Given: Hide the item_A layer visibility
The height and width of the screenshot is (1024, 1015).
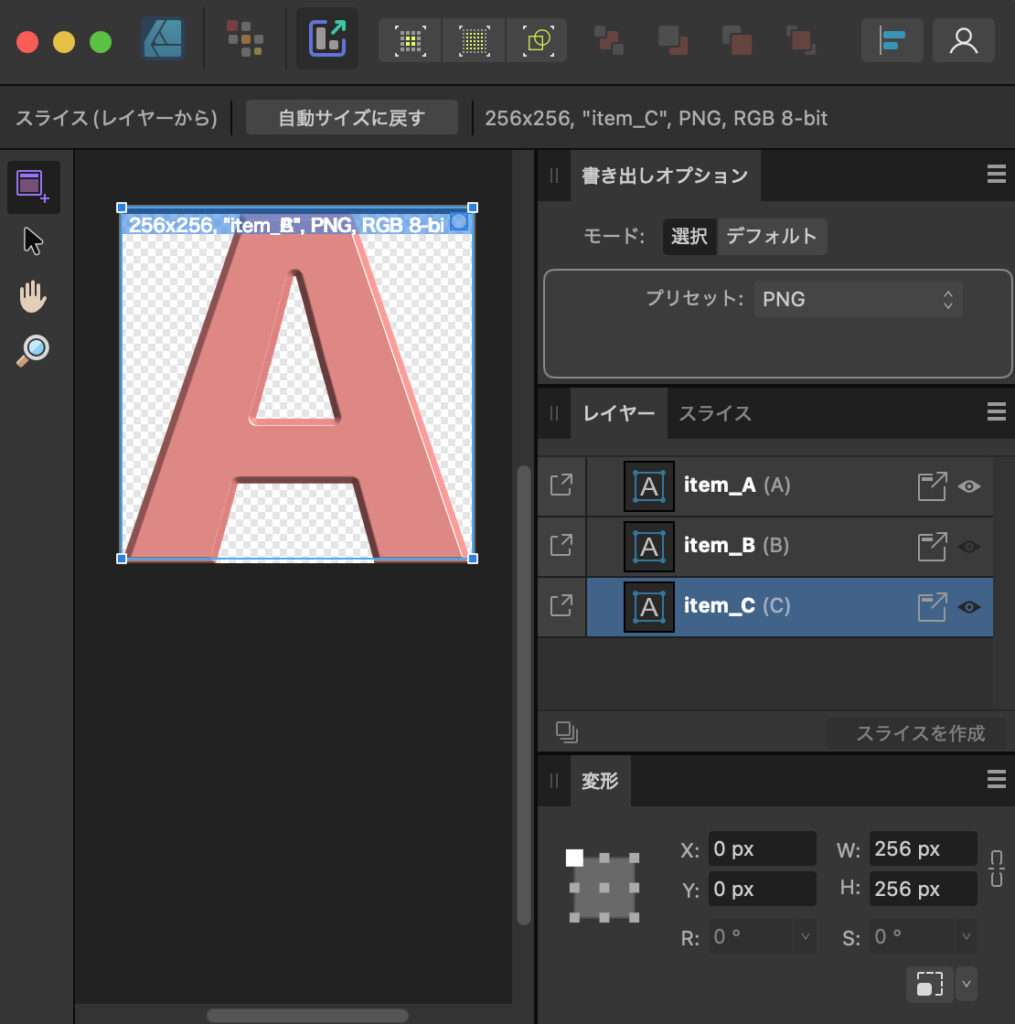Looking at the screenshot, I should (x=969, y=487).
